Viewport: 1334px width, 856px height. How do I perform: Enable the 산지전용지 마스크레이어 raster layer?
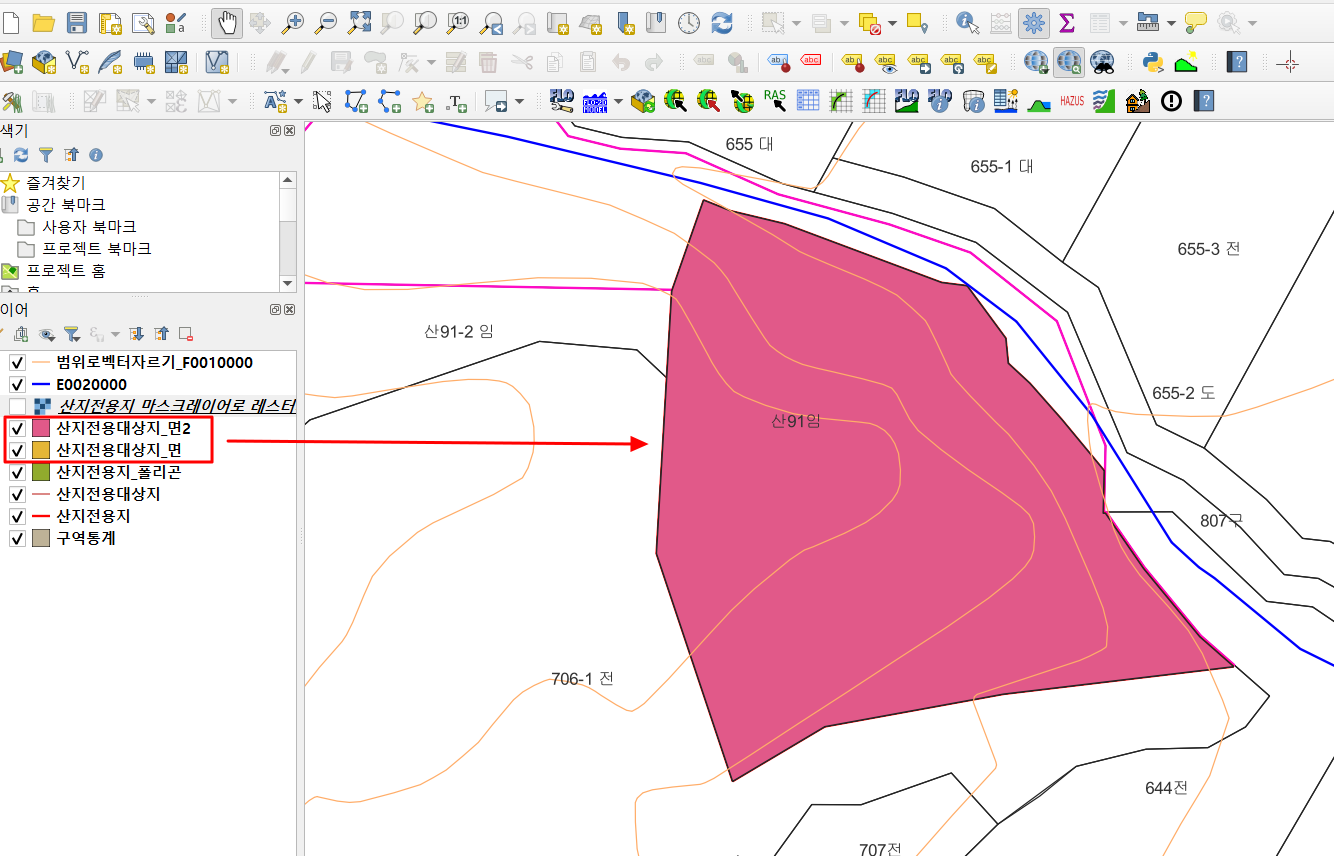[x=17, y=406]
